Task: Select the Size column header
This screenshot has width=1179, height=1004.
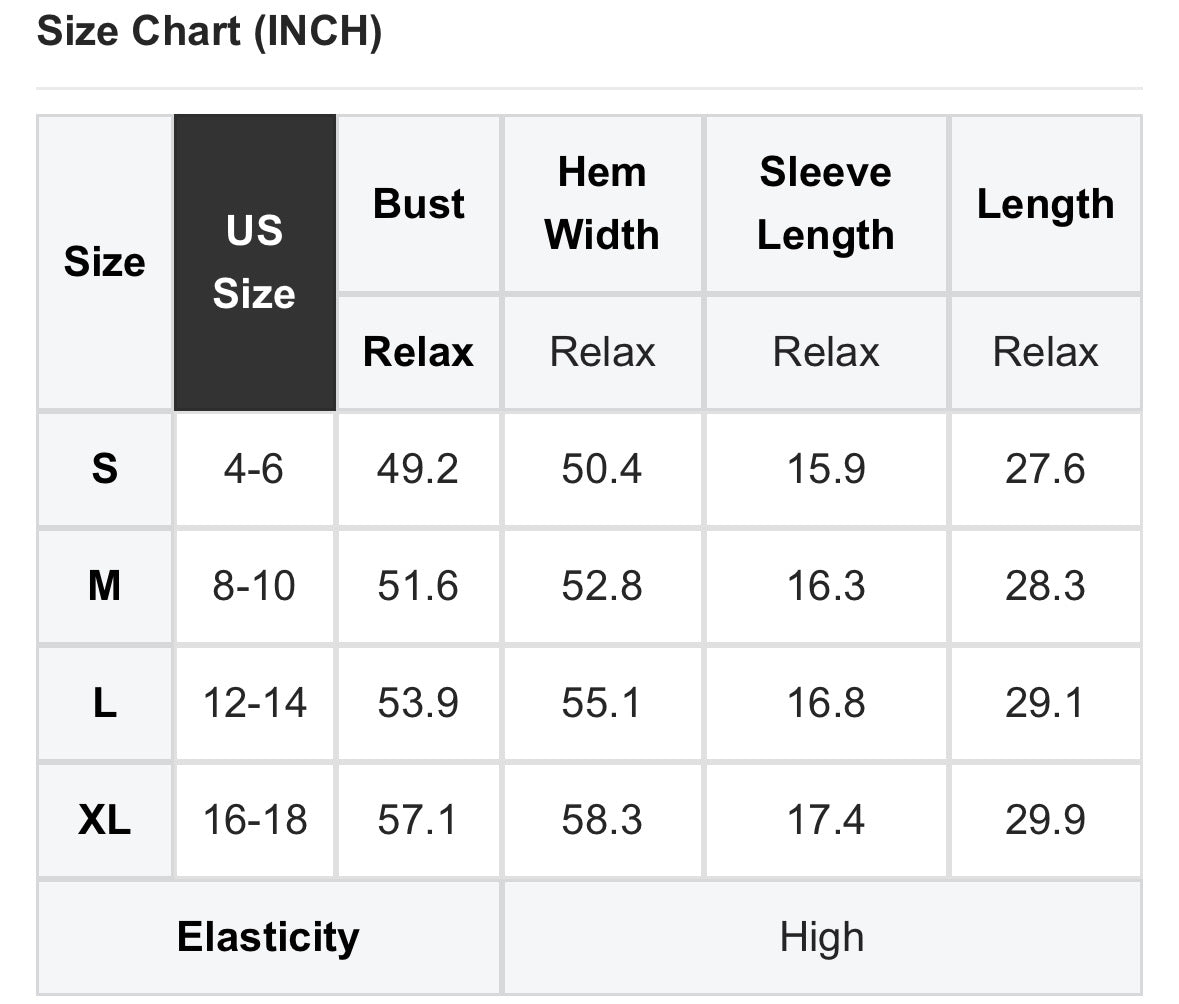Action: coord(105,262)
